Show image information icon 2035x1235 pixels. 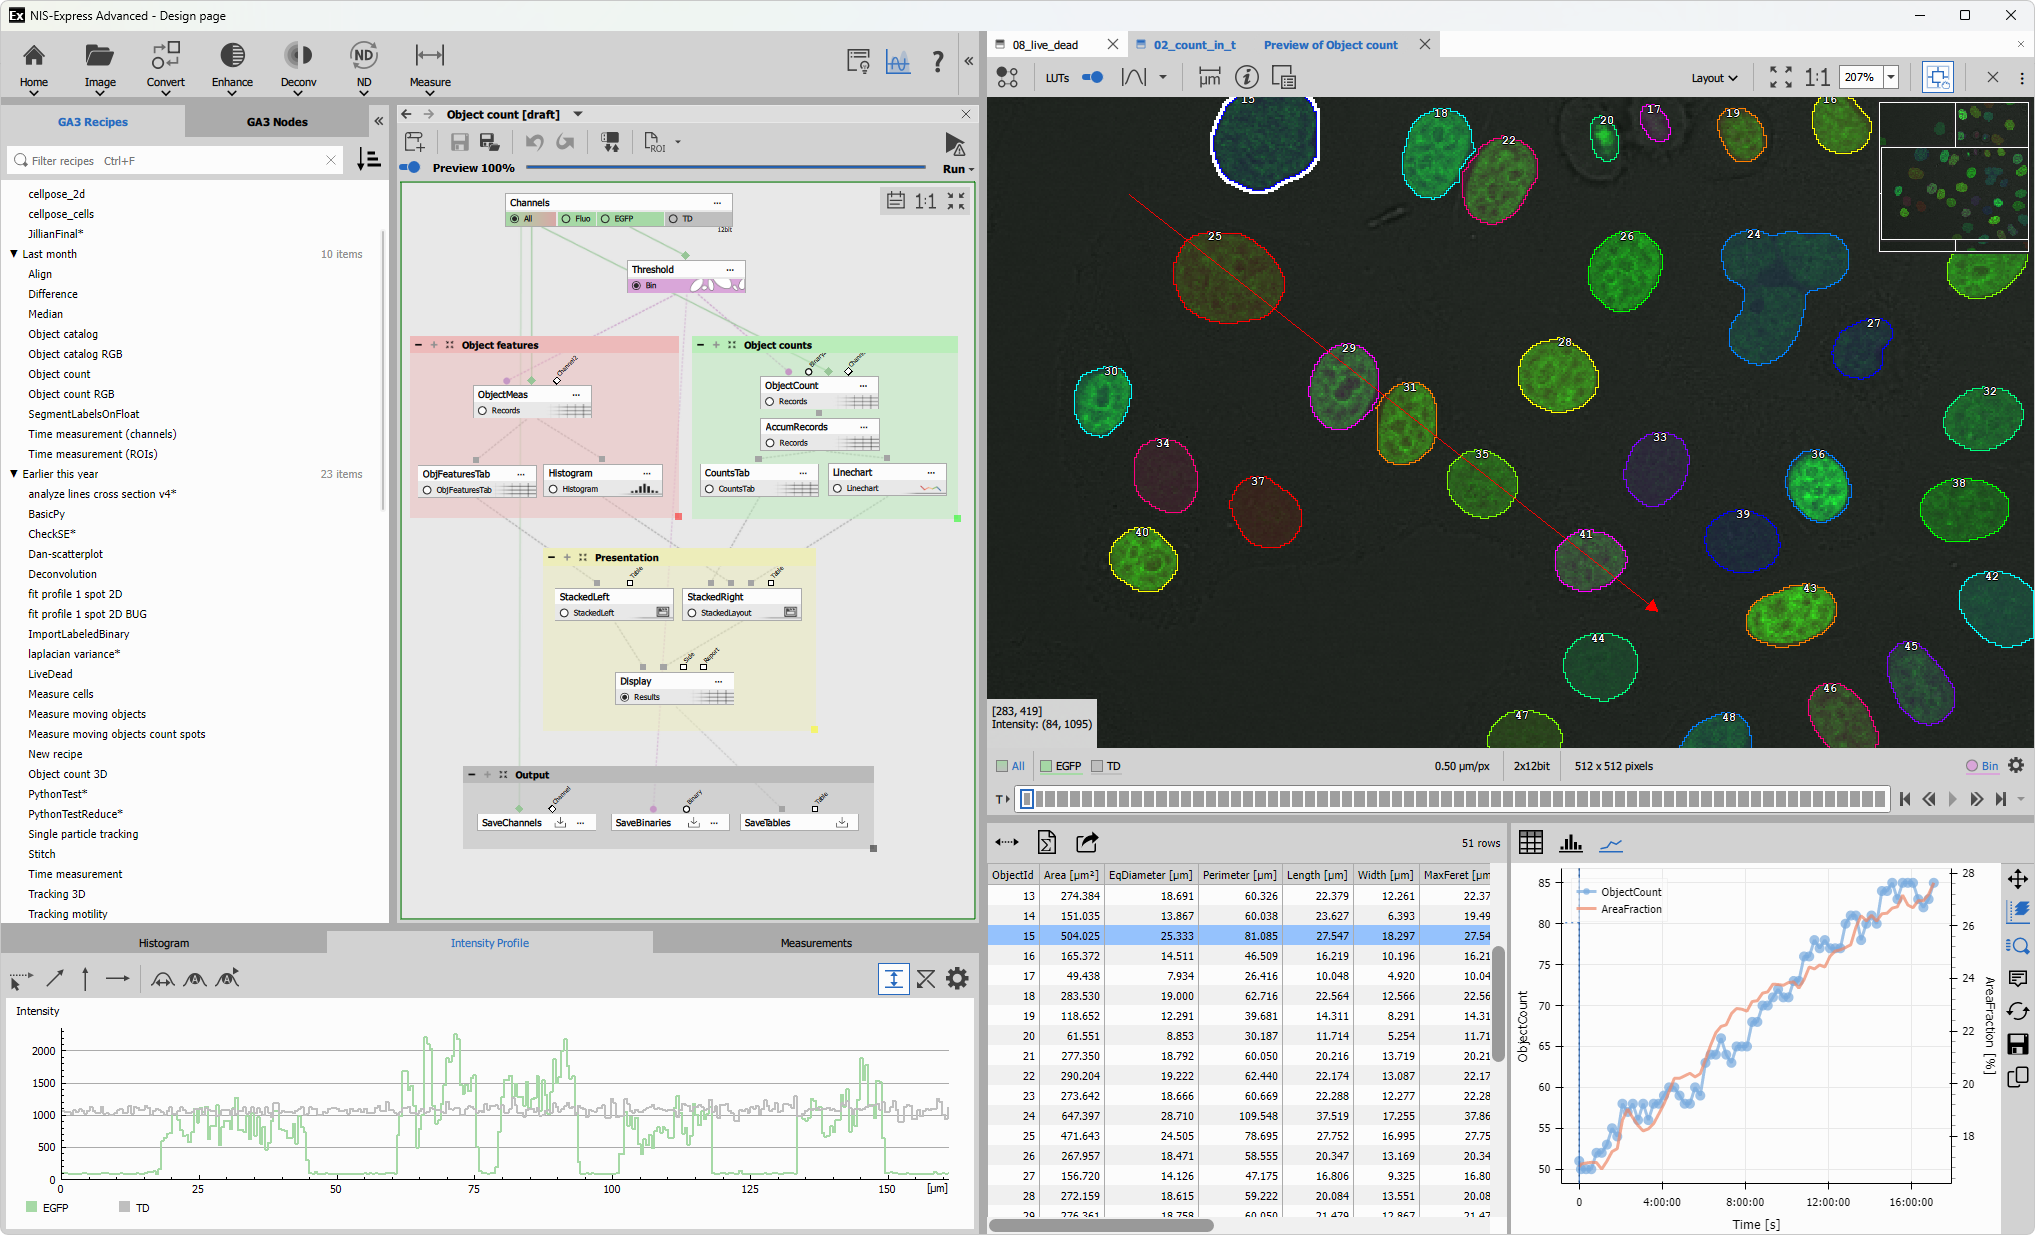(x=1246, y=77)
